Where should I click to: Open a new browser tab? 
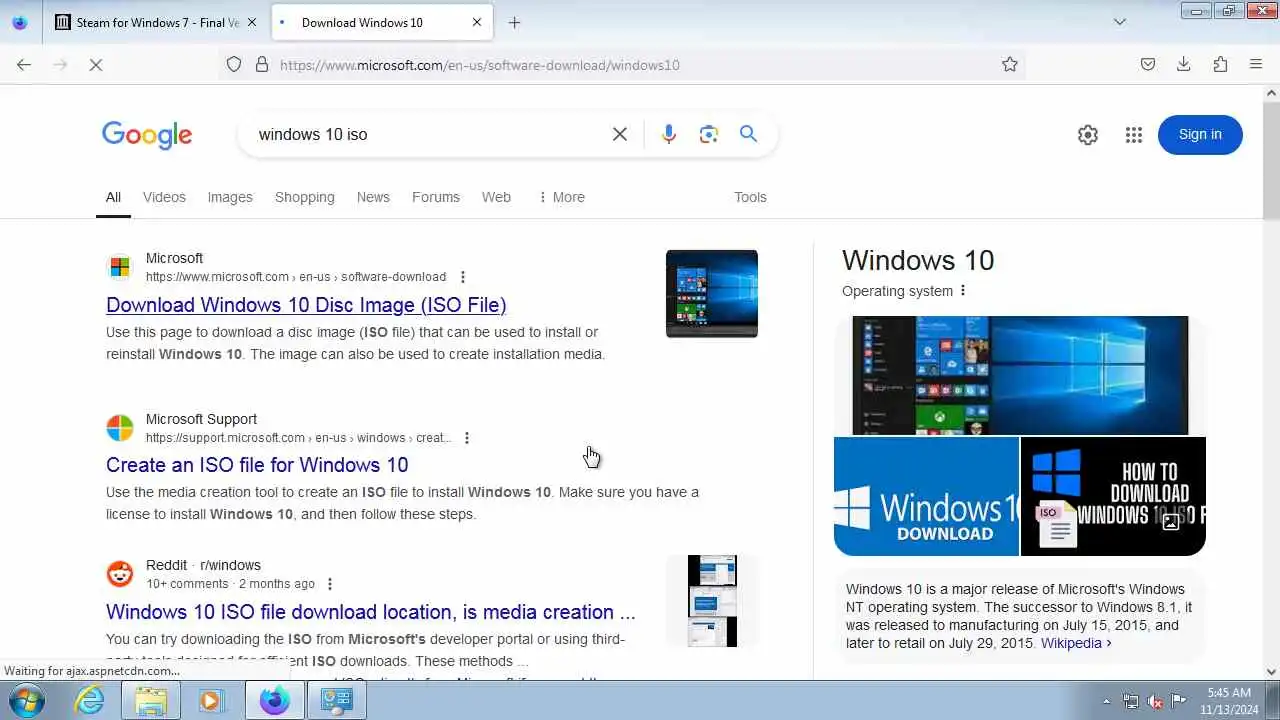coord(514,22)
